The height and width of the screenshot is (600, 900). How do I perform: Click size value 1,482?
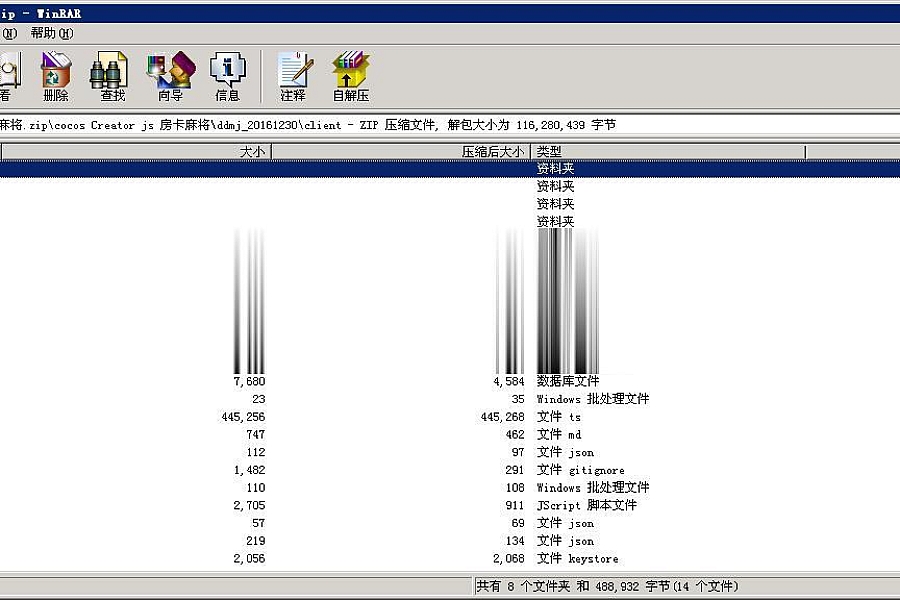click(249, 470)
